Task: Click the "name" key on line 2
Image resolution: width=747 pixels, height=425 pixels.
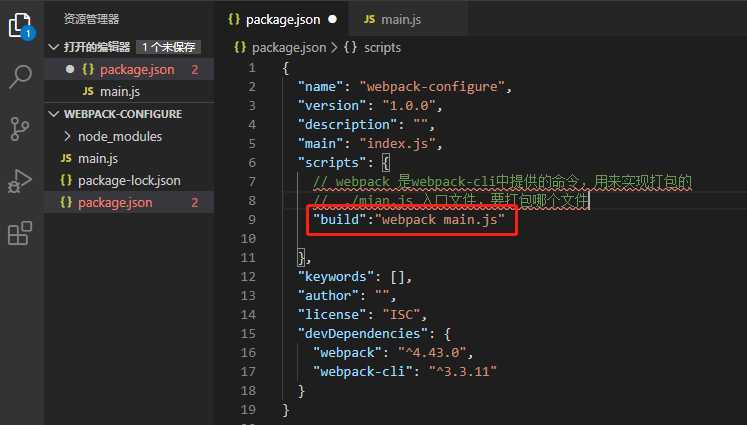Action: 320,87
